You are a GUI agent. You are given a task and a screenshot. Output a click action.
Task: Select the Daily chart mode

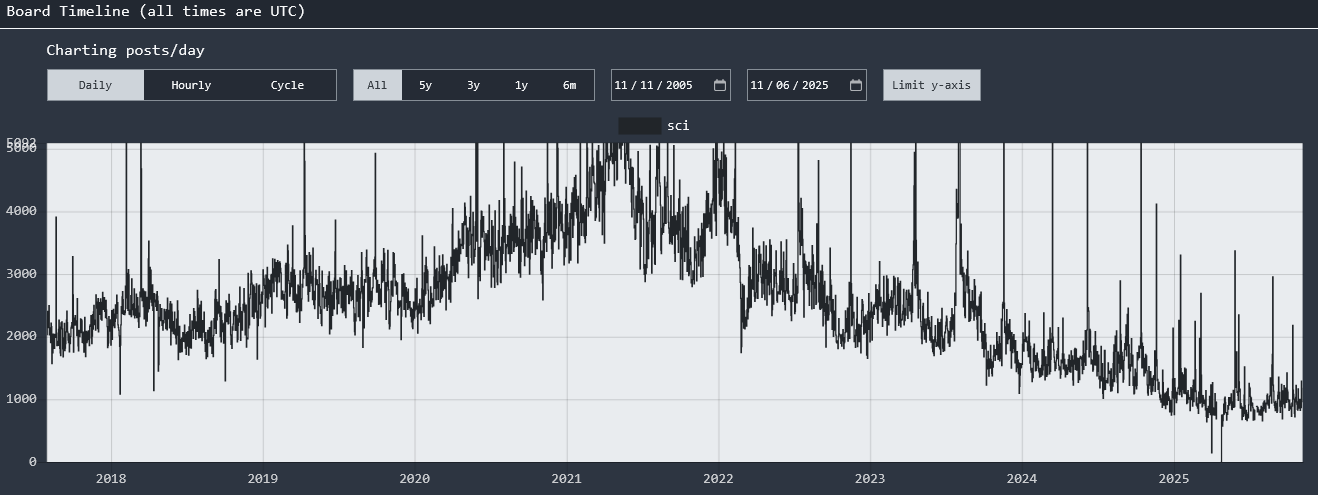coord(95,85)
